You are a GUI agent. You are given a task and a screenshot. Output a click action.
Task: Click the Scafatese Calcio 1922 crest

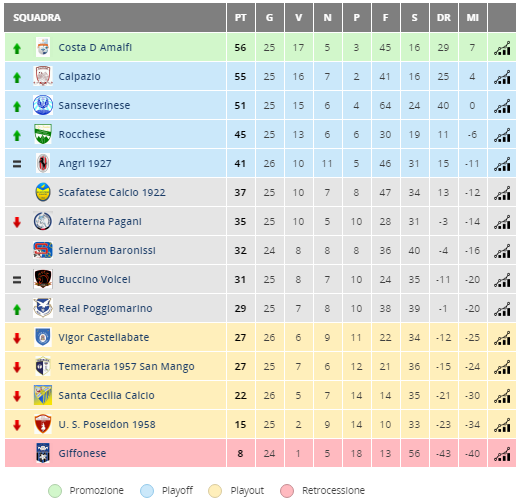coord(43,192)
